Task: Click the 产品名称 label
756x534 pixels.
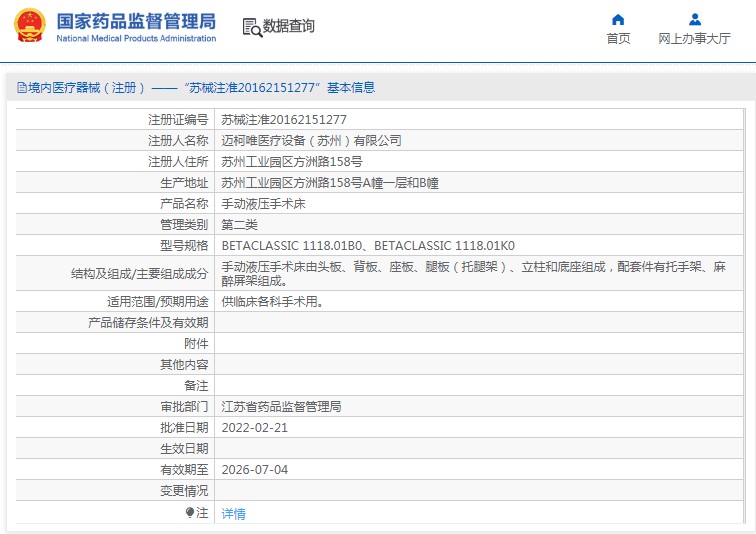Action: tap(184, 204)
